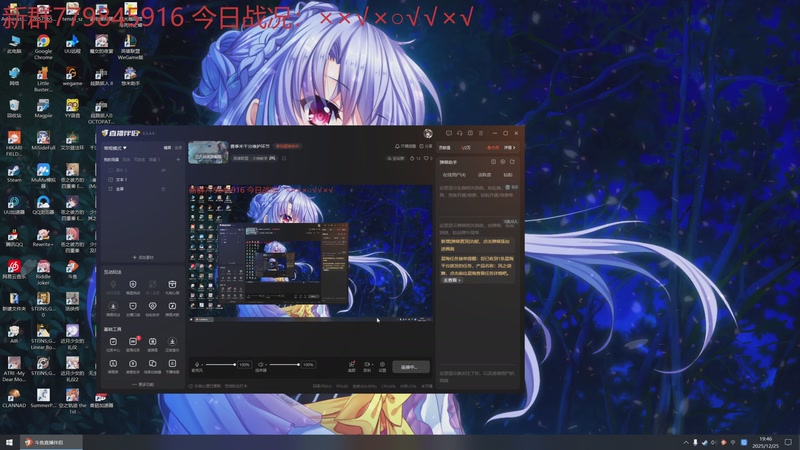
Task: Open the microphone device dropdown arrow
Action: coord(203,365)
